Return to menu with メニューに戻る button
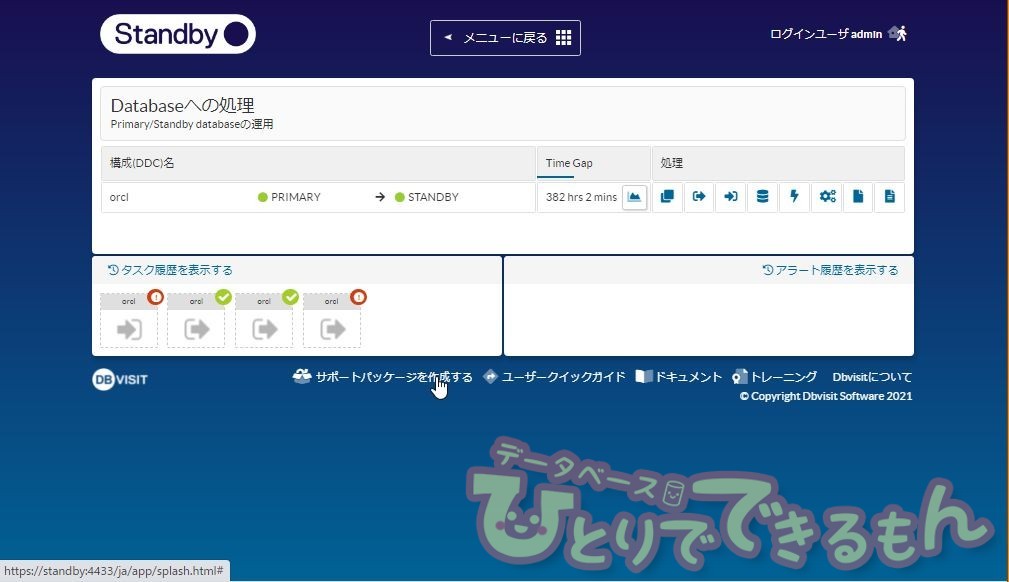The image size is (1009, 582). click(x=505, y=38)
